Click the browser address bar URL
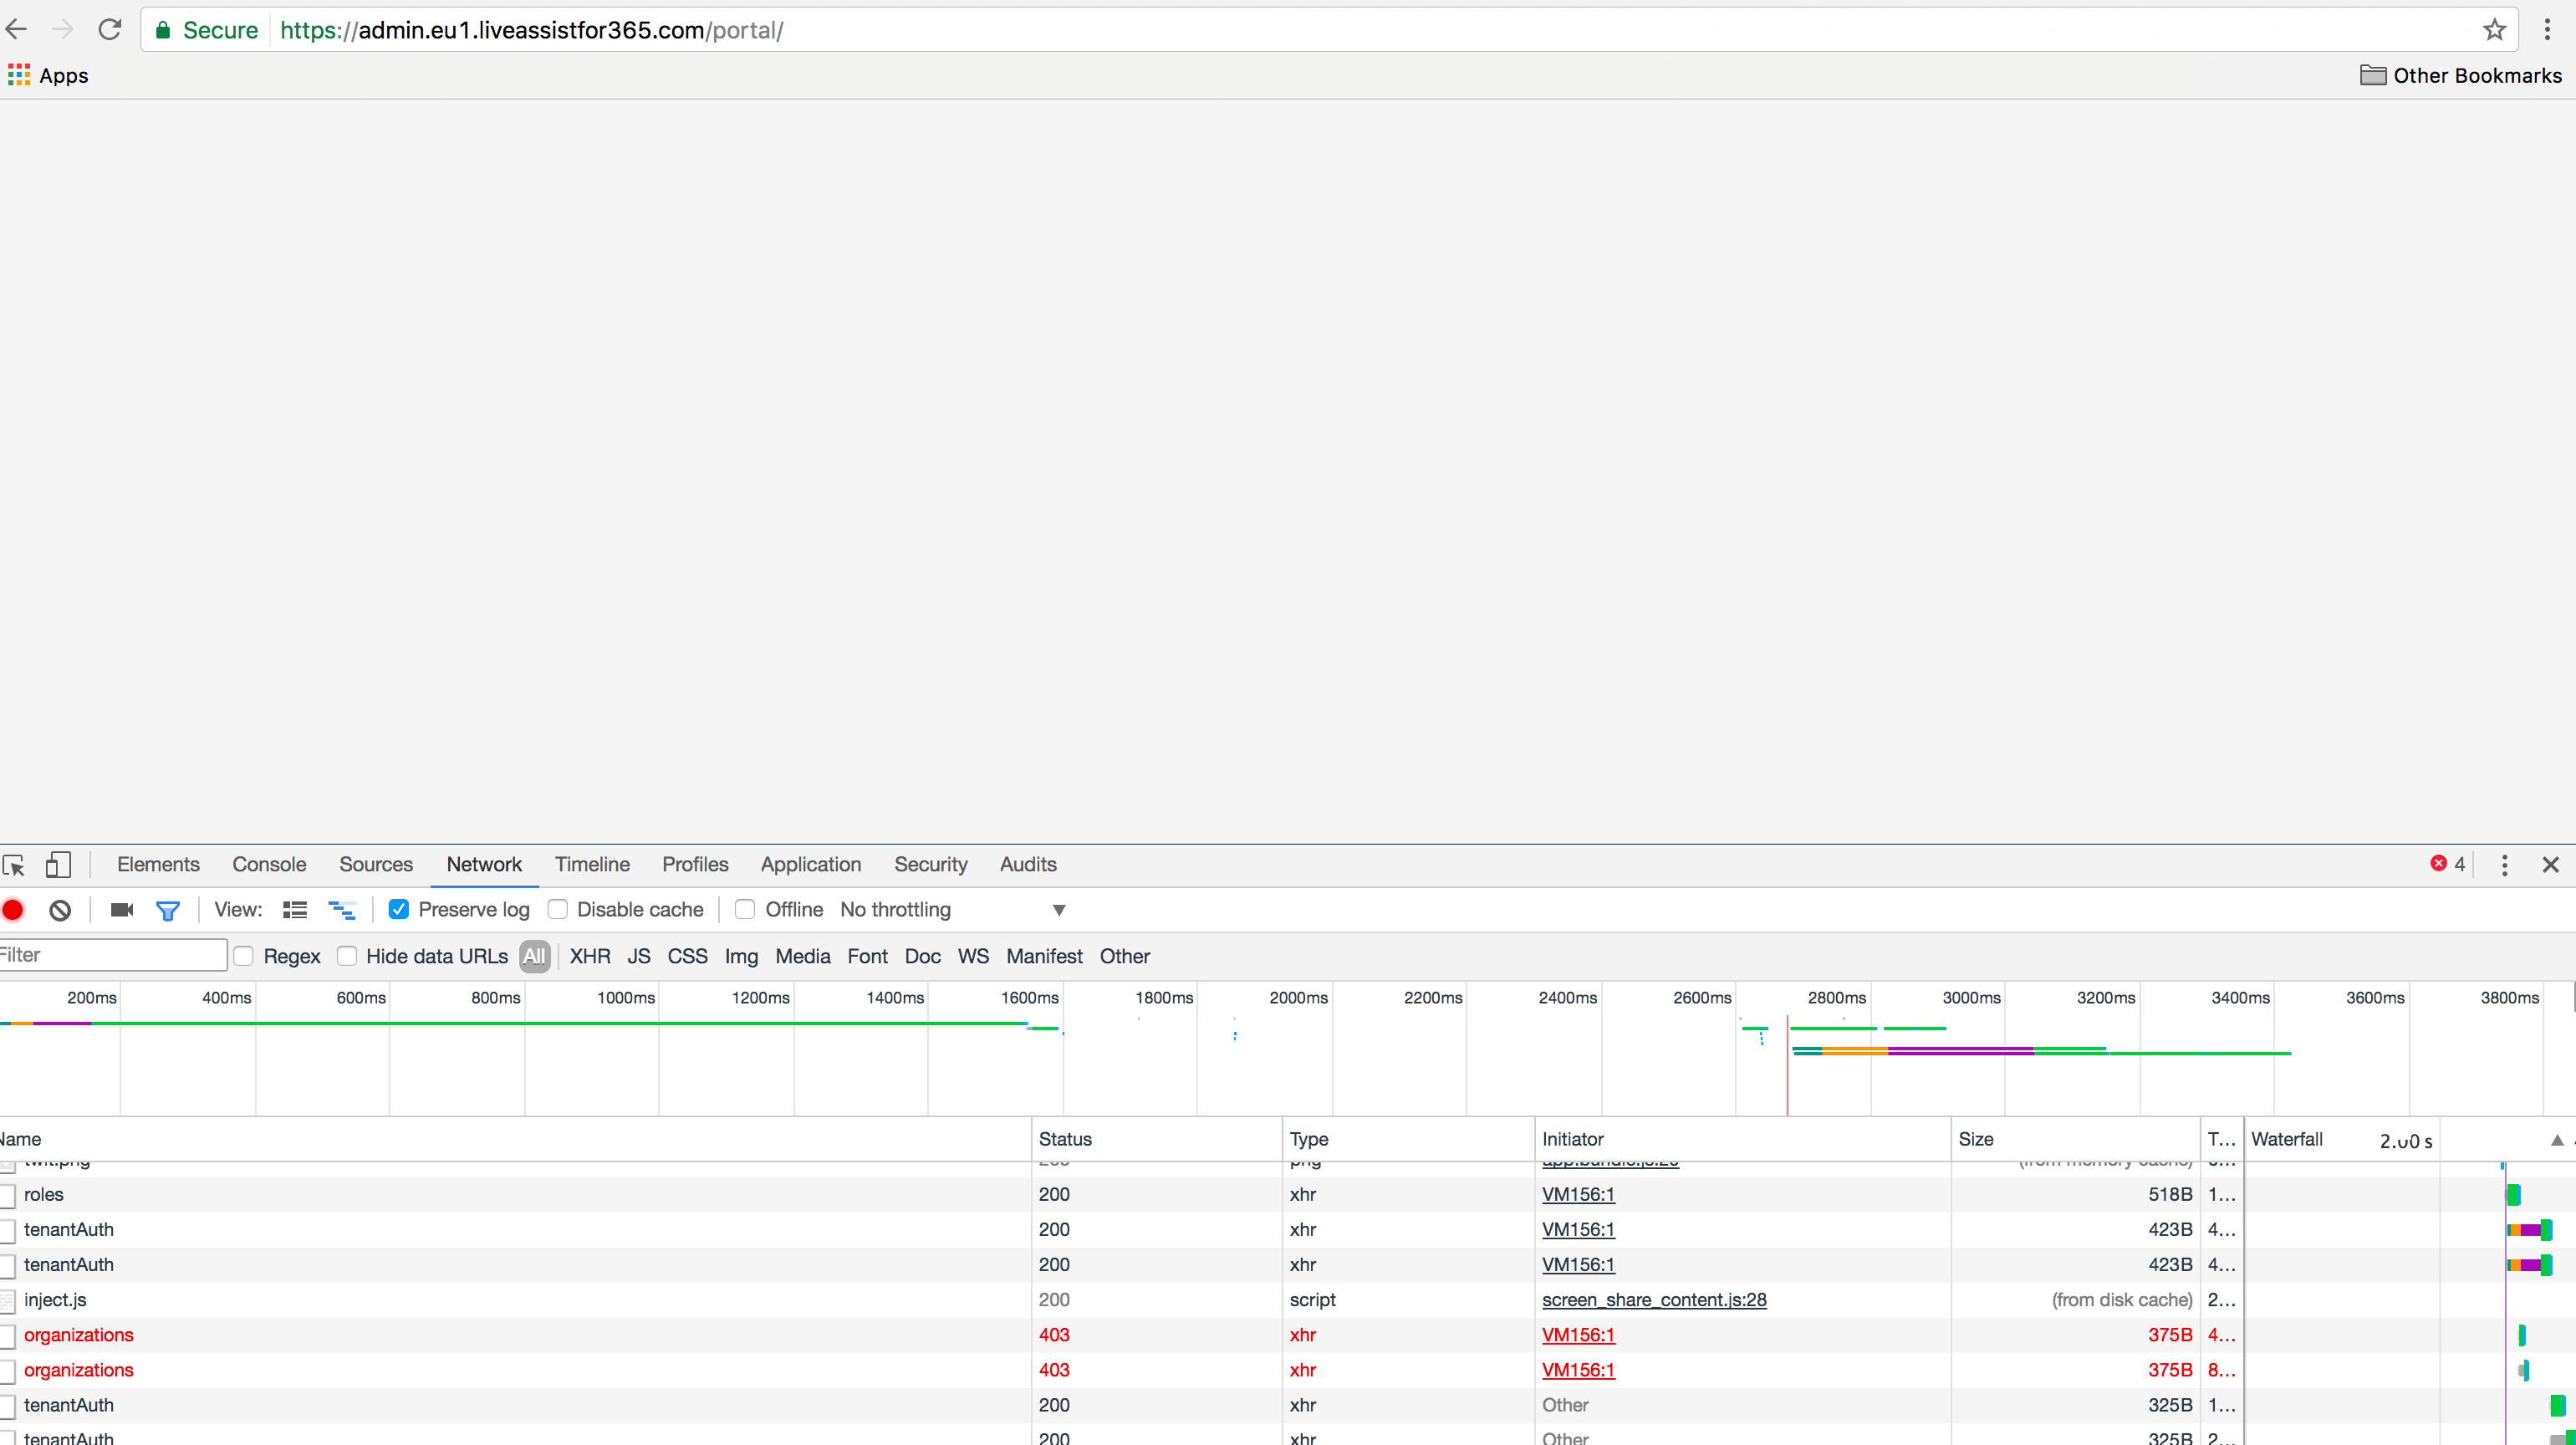The image size is (2576, 1445). [x=532, y=30]
